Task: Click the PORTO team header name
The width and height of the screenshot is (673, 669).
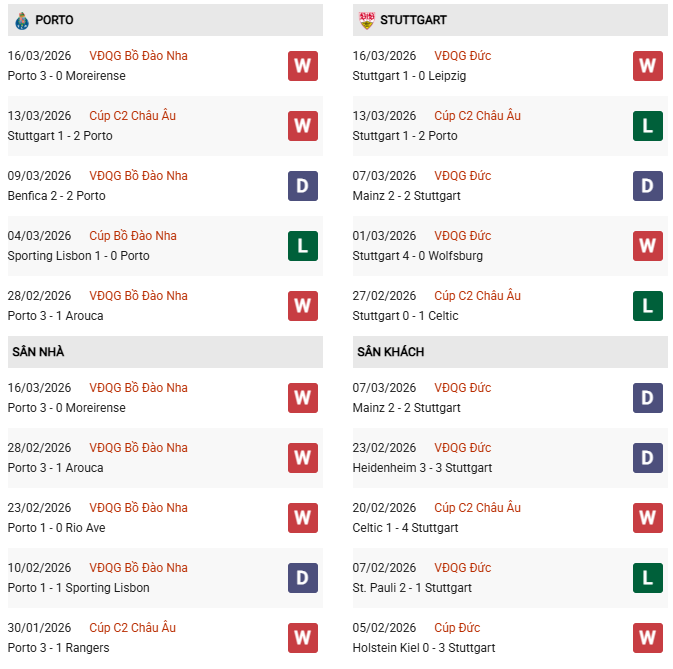Action: point(54,20)
